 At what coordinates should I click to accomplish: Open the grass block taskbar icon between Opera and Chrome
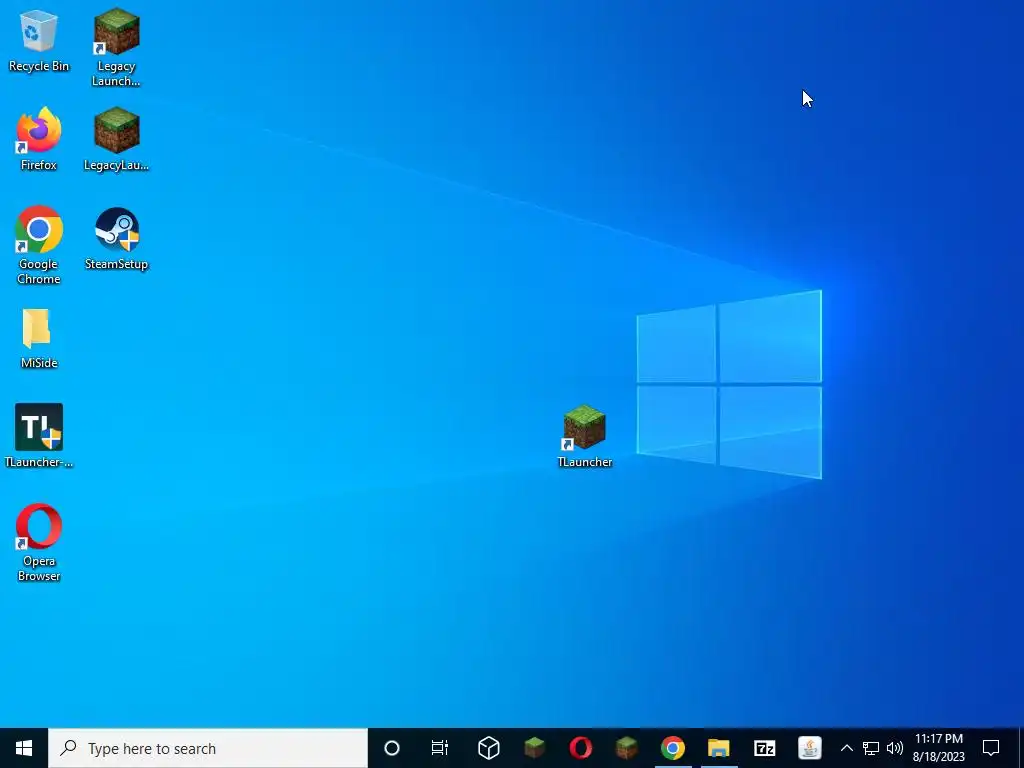626,748
